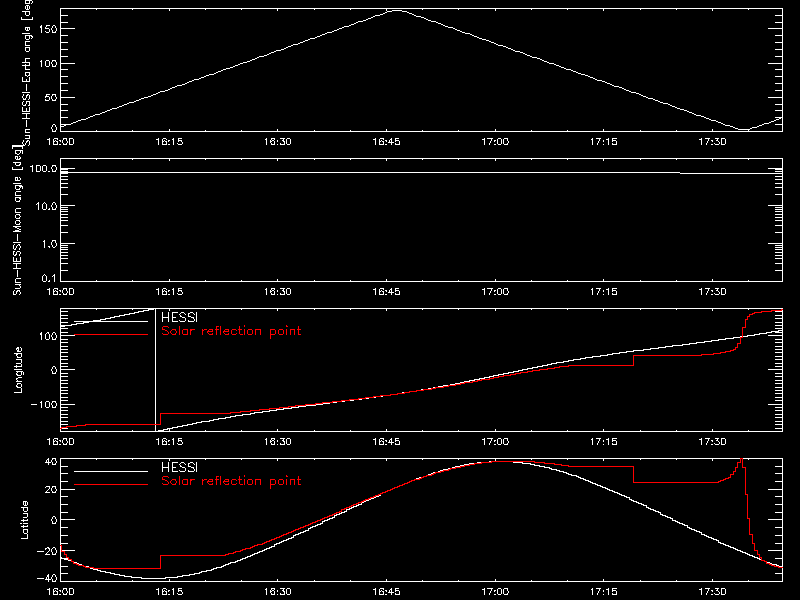Image resolution: width=800 pixels, height=600 pixels.
Task: Click red legend line sample in Latitude panel
Action: tap(111, 485)
